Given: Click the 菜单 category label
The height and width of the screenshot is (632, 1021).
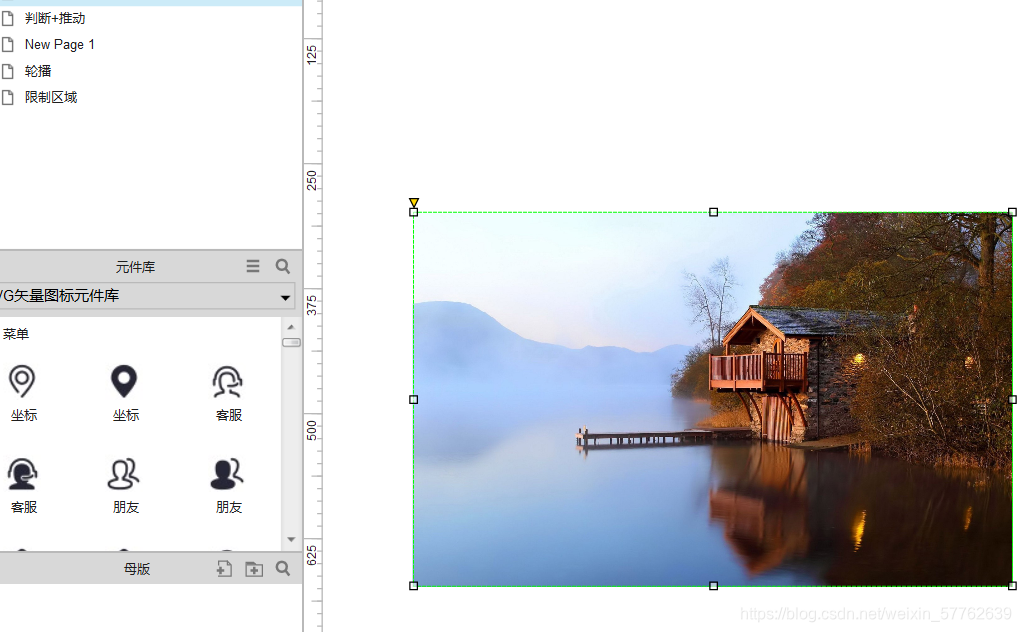Looking at the screenshot, I should pos(16,334).
